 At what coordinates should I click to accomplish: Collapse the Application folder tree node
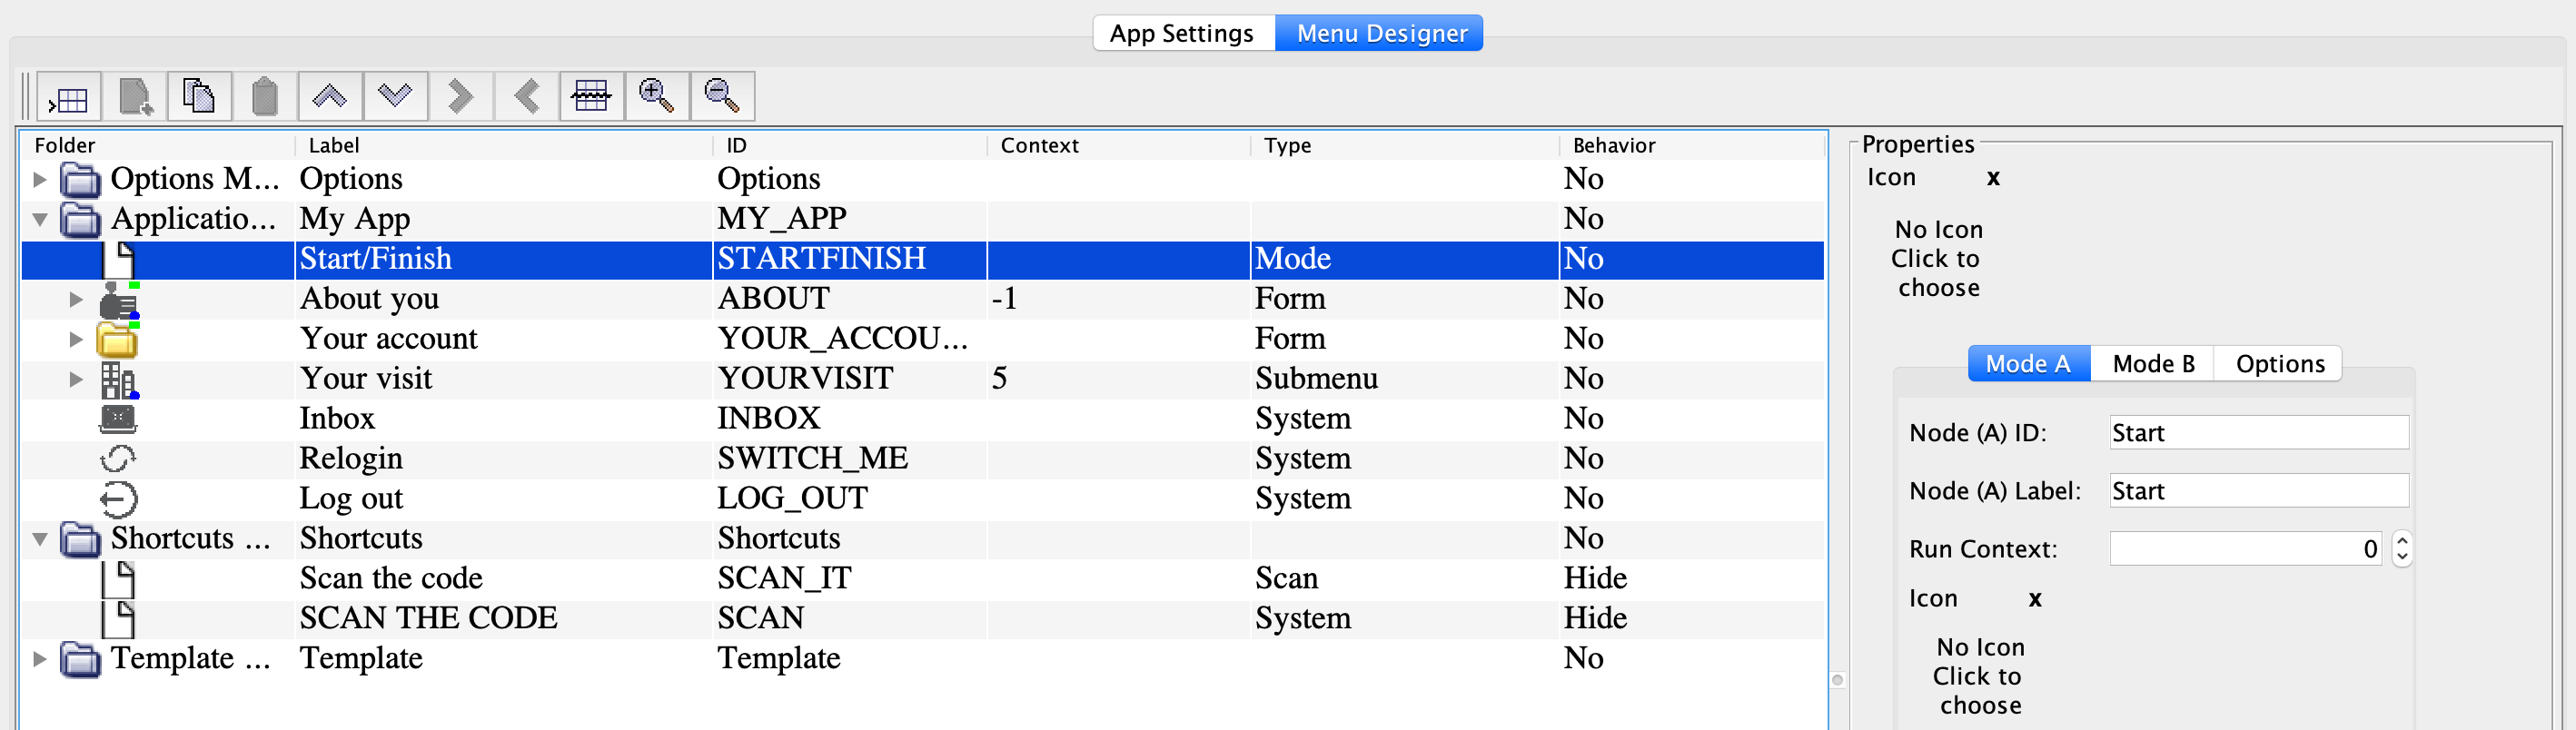(40, 220)
